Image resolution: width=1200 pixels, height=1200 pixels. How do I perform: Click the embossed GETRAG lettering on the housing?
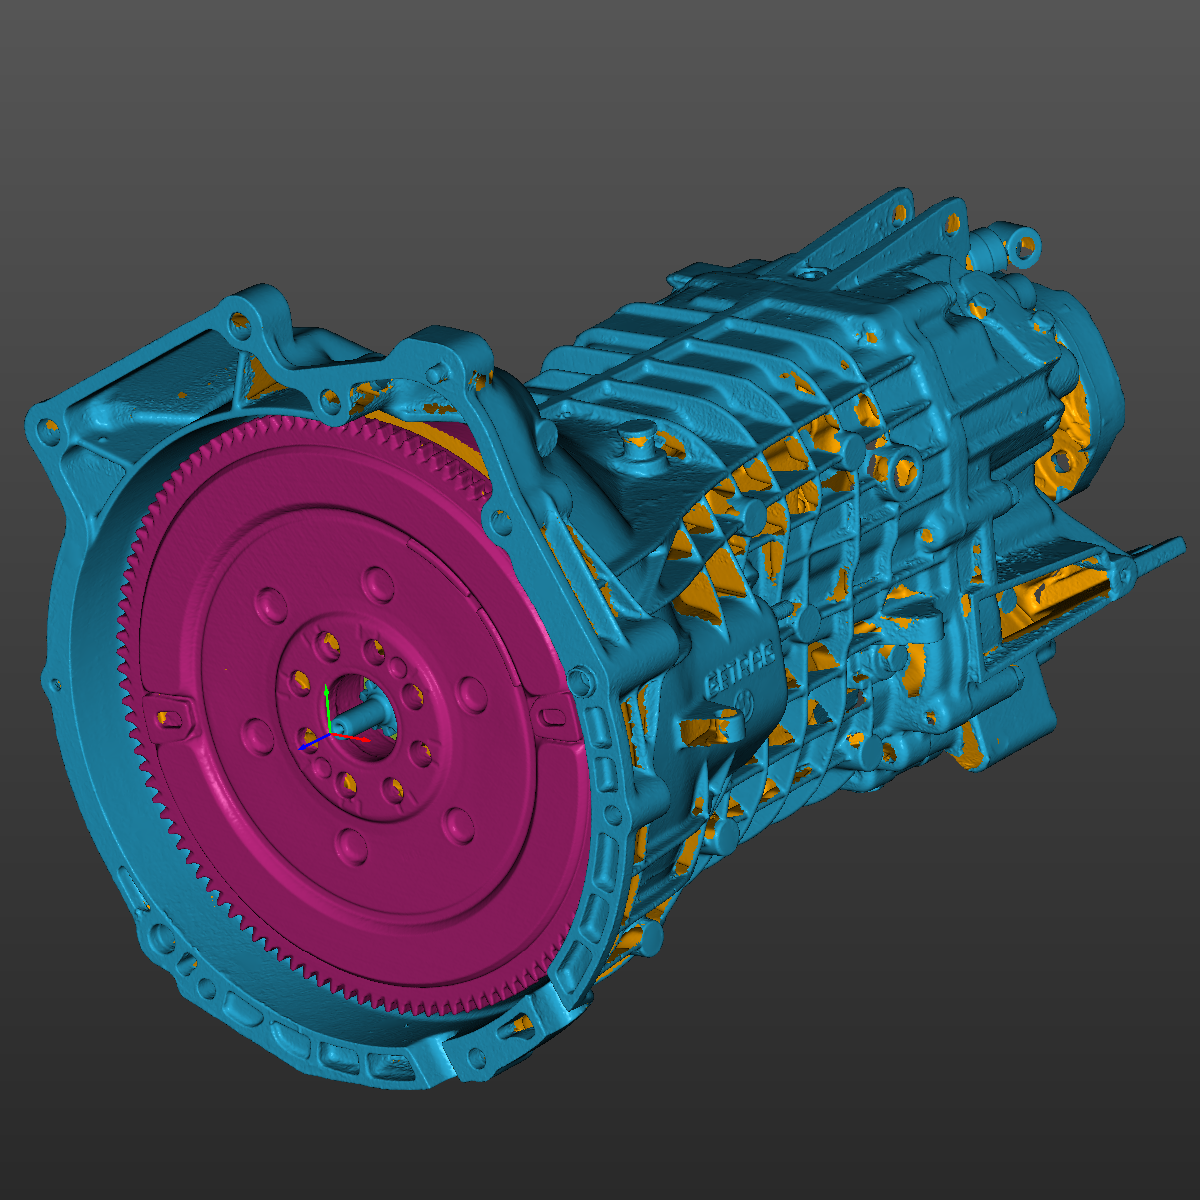point(741,671)
